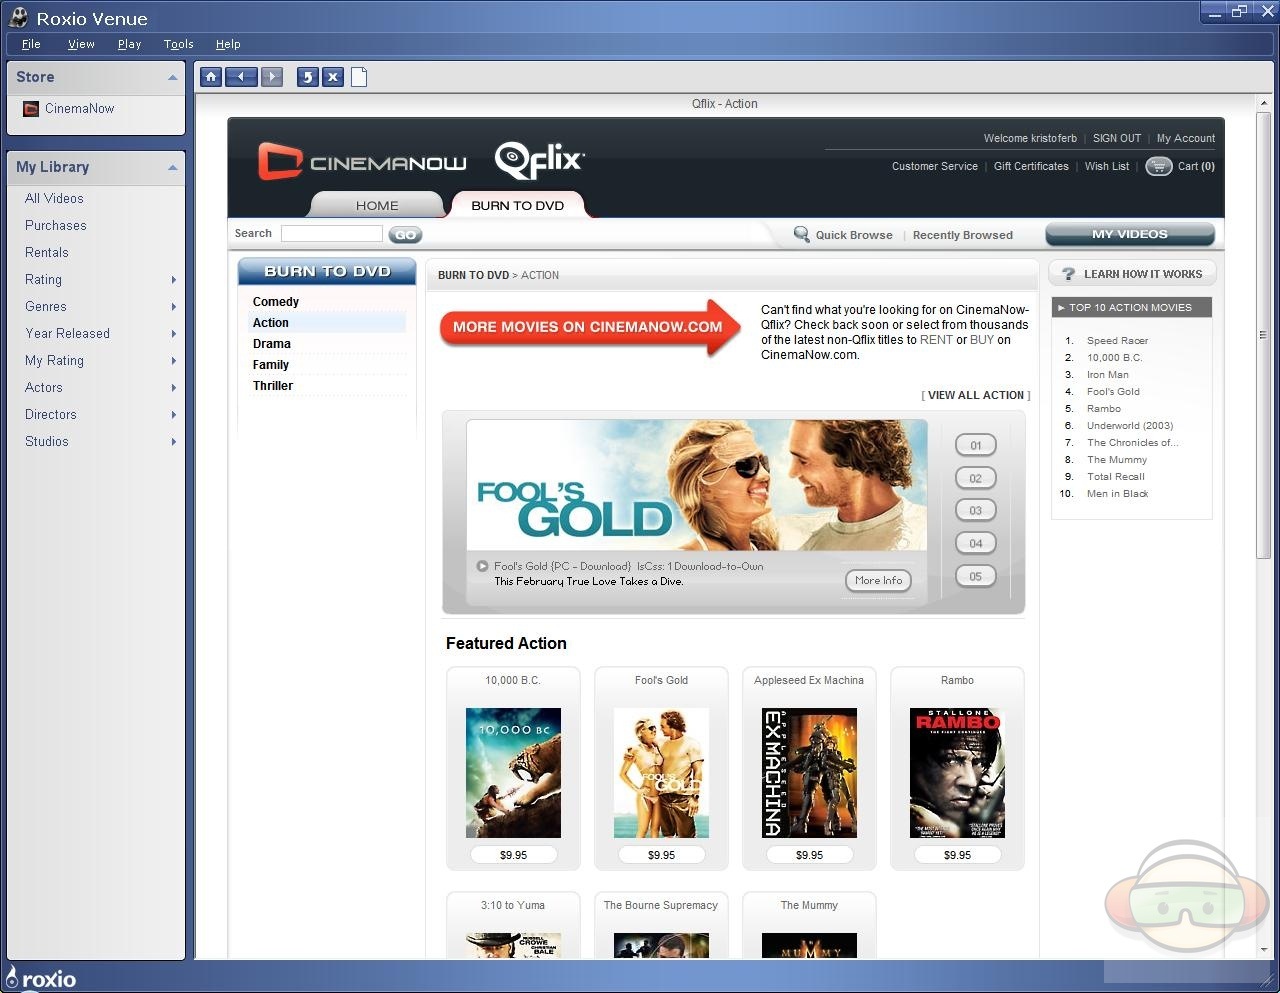Click the forward arrow navigation button
This screenshot has height=993, width=1280.
[x=272, y=77]
